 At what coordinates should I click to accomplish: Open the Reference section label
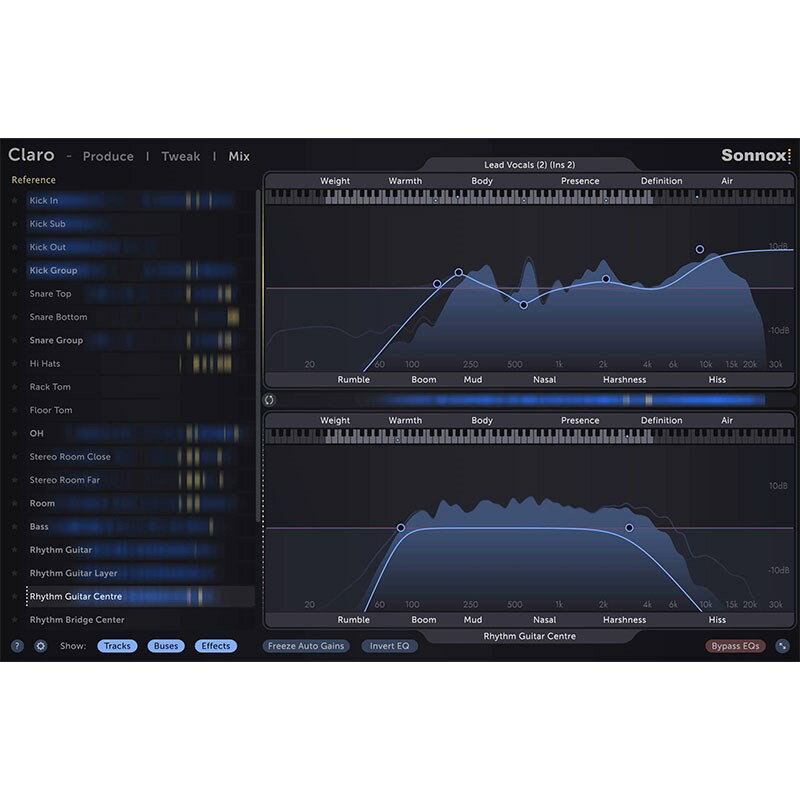pos(34,180)
